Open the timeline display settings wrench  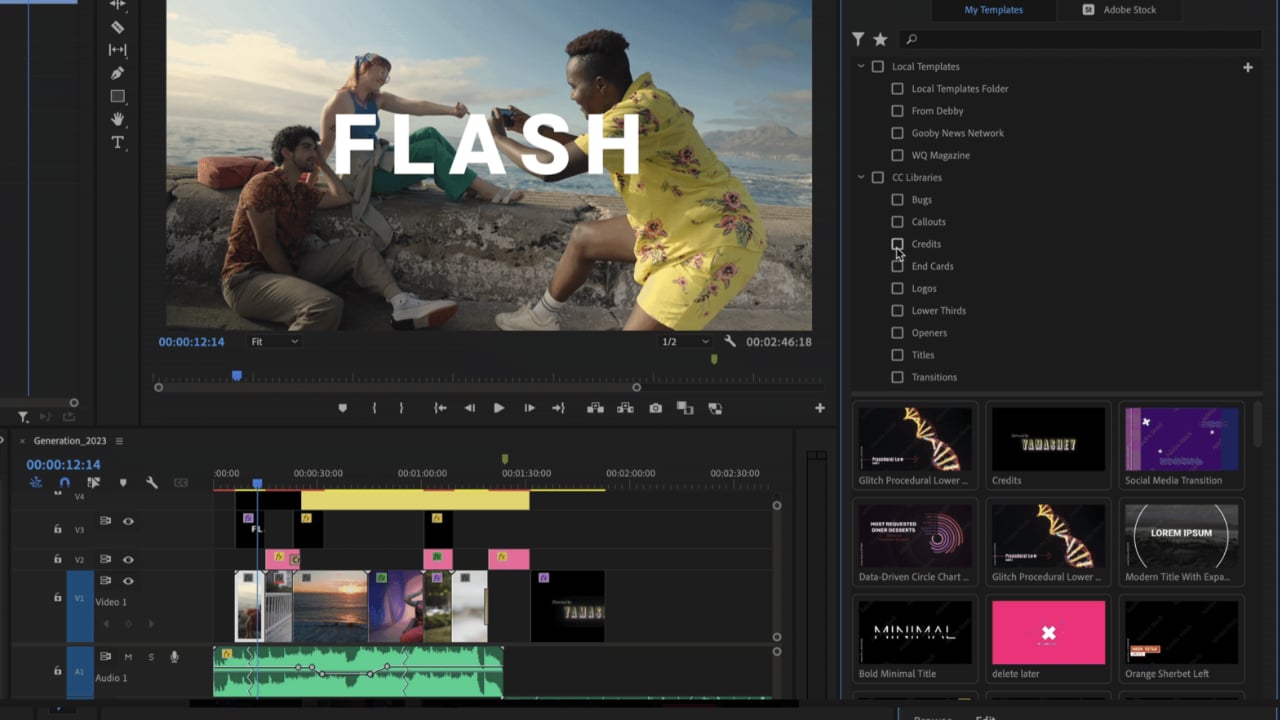[152, 482]
